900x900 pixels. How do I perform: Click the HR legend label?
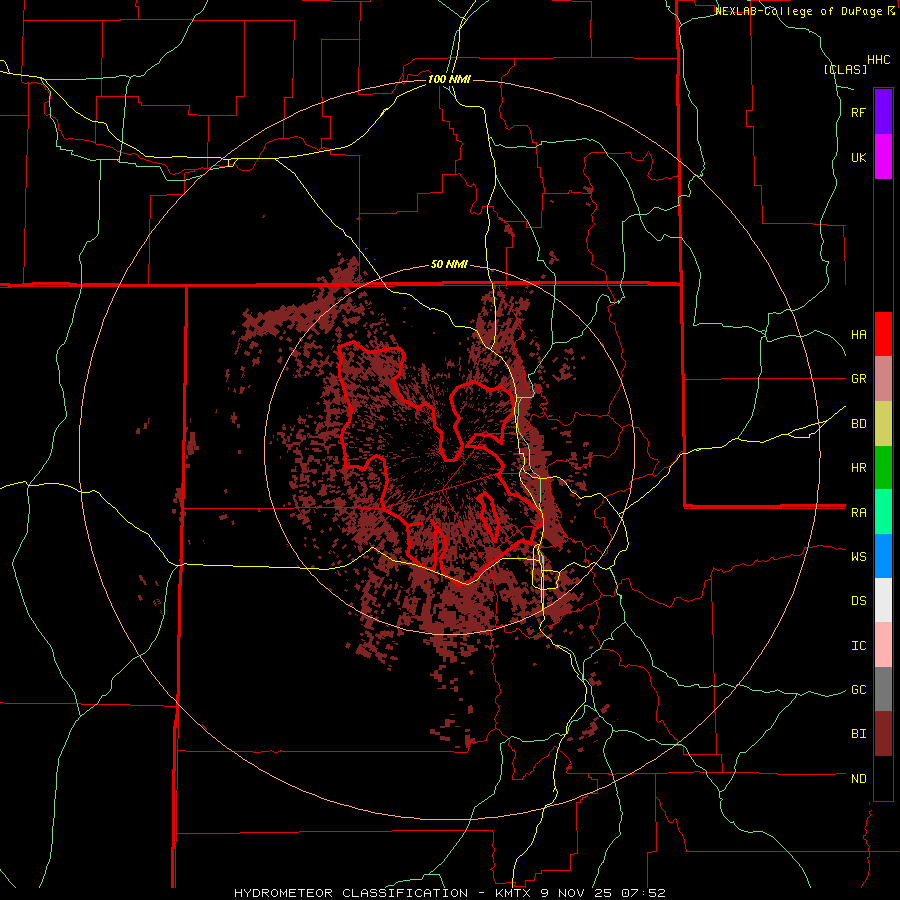(x=859, y=467)
